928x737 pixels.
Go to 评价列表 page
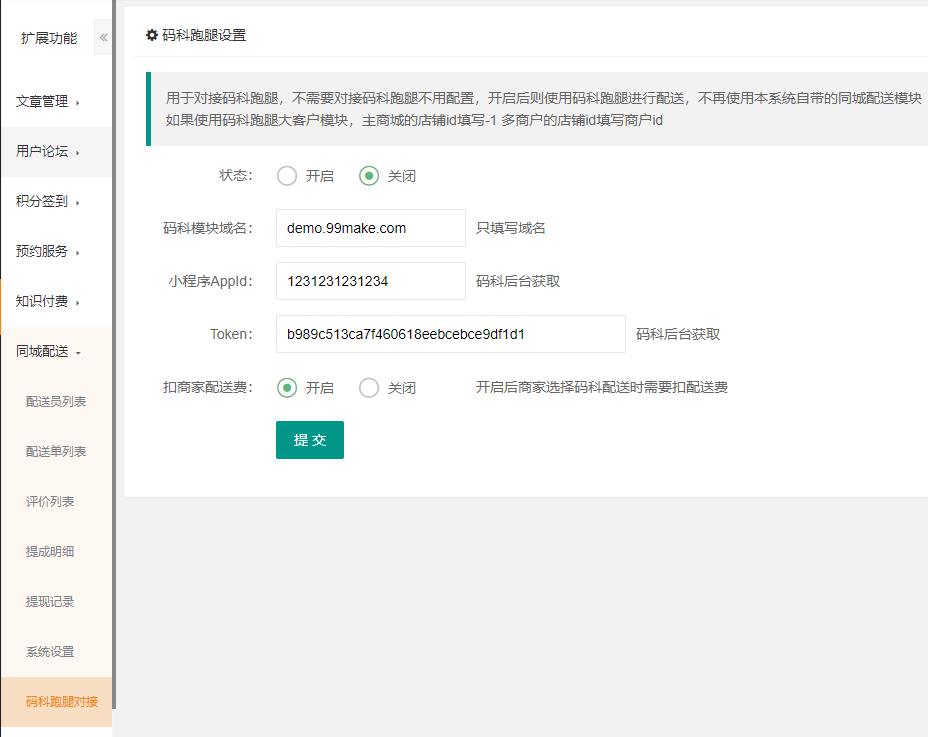coord(50,501)
